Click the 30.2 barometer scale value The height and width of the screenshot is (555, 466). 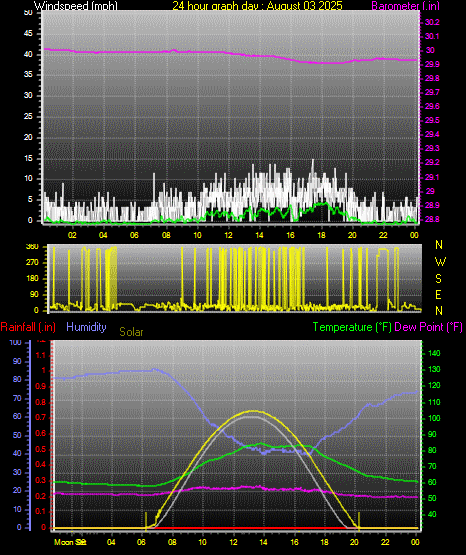click(432, 22)
